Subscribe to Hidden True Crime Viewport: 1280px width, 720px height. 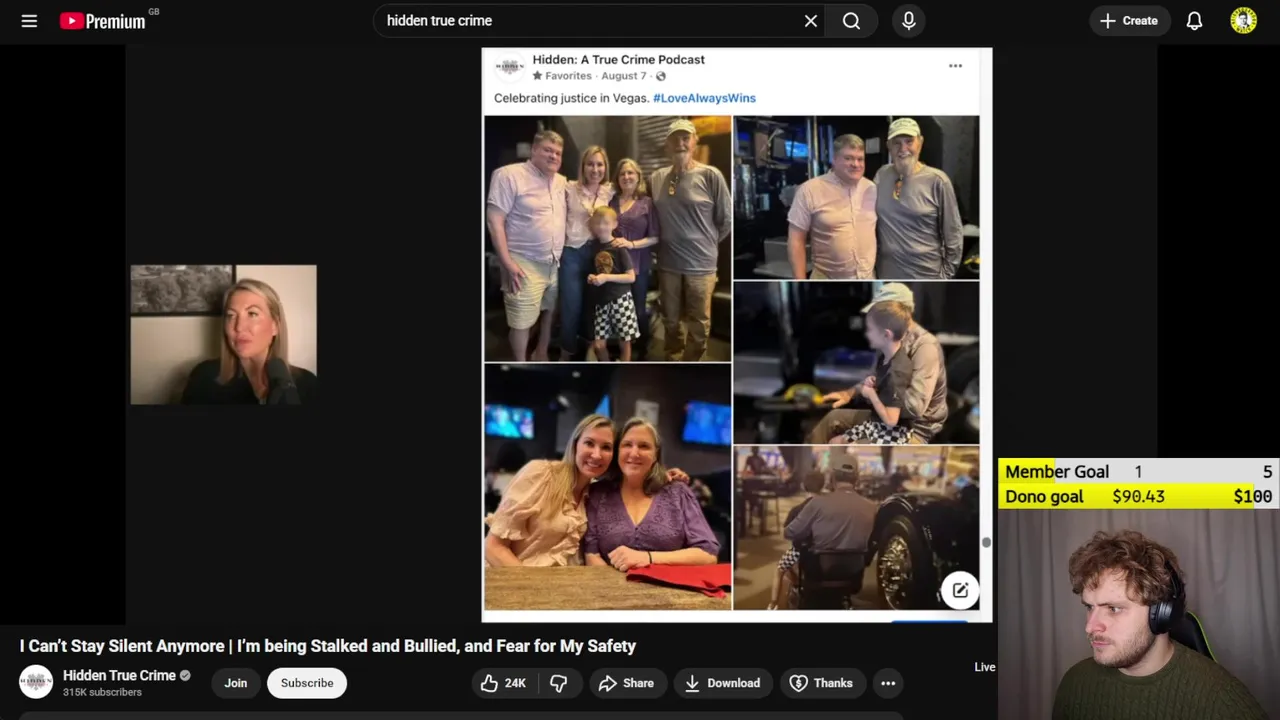click(x=307, y=683)
